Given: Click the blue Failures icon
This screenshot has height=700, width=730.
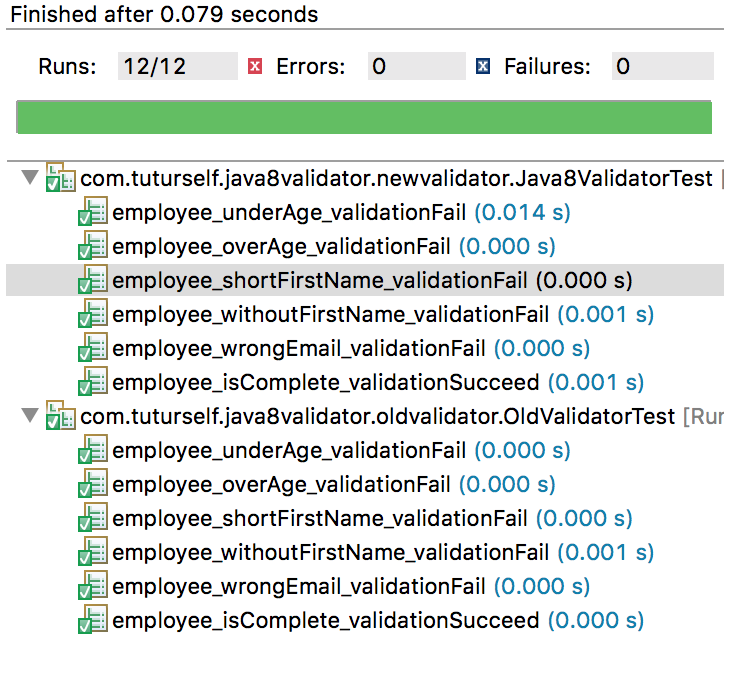Looking at the screenshot, I should (484, 67).
